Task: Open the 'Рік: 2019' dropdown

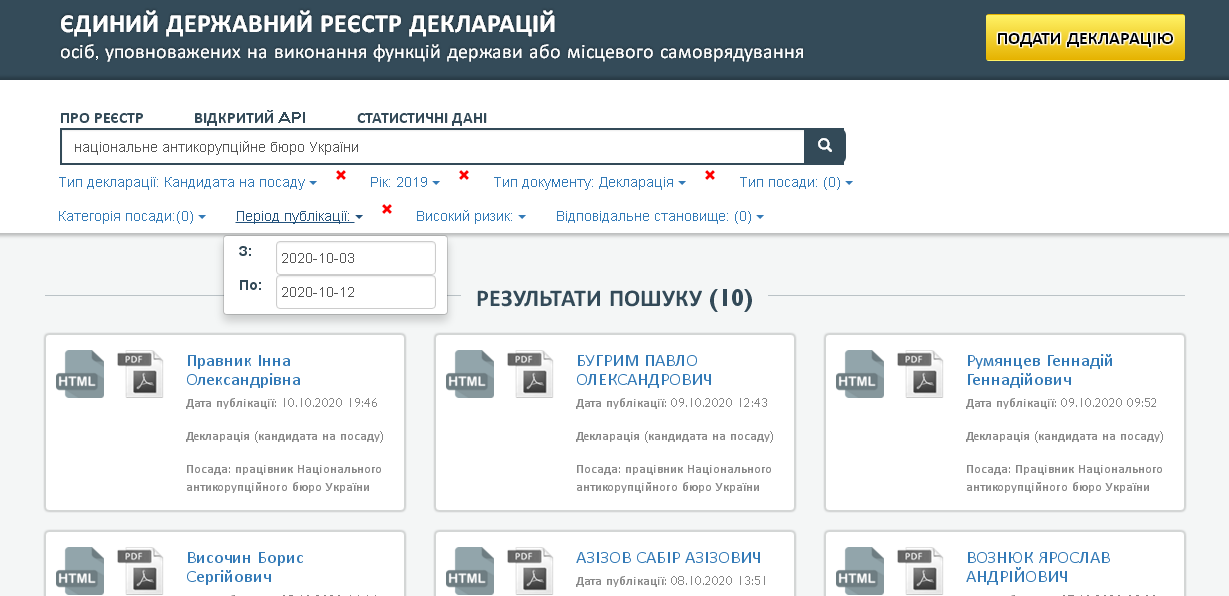Action: click(x=405, y=183)
